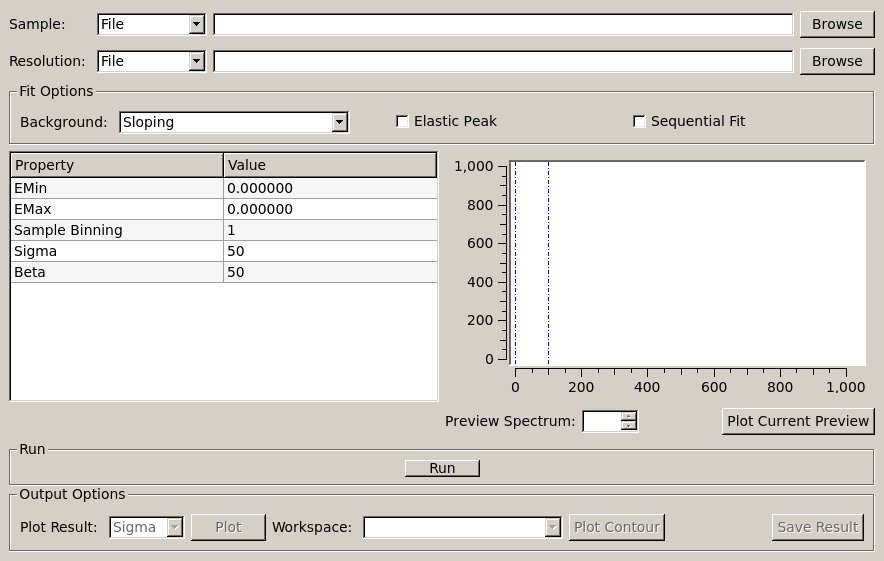This screenshot has width=884, height=561.
Task: Click inside the Sample file path field
Action: (503, 24)
